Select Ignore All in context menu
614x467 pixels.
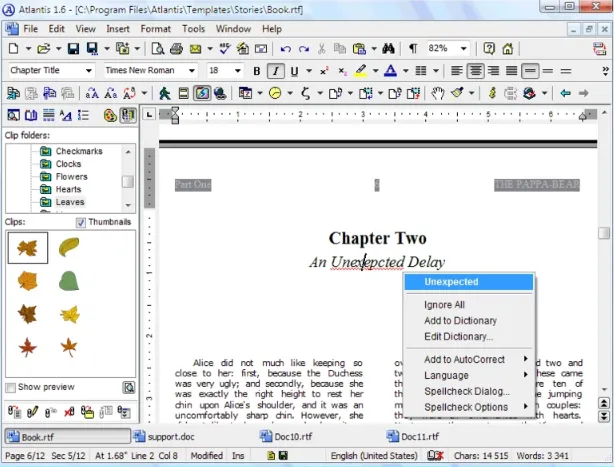point(469,305)
